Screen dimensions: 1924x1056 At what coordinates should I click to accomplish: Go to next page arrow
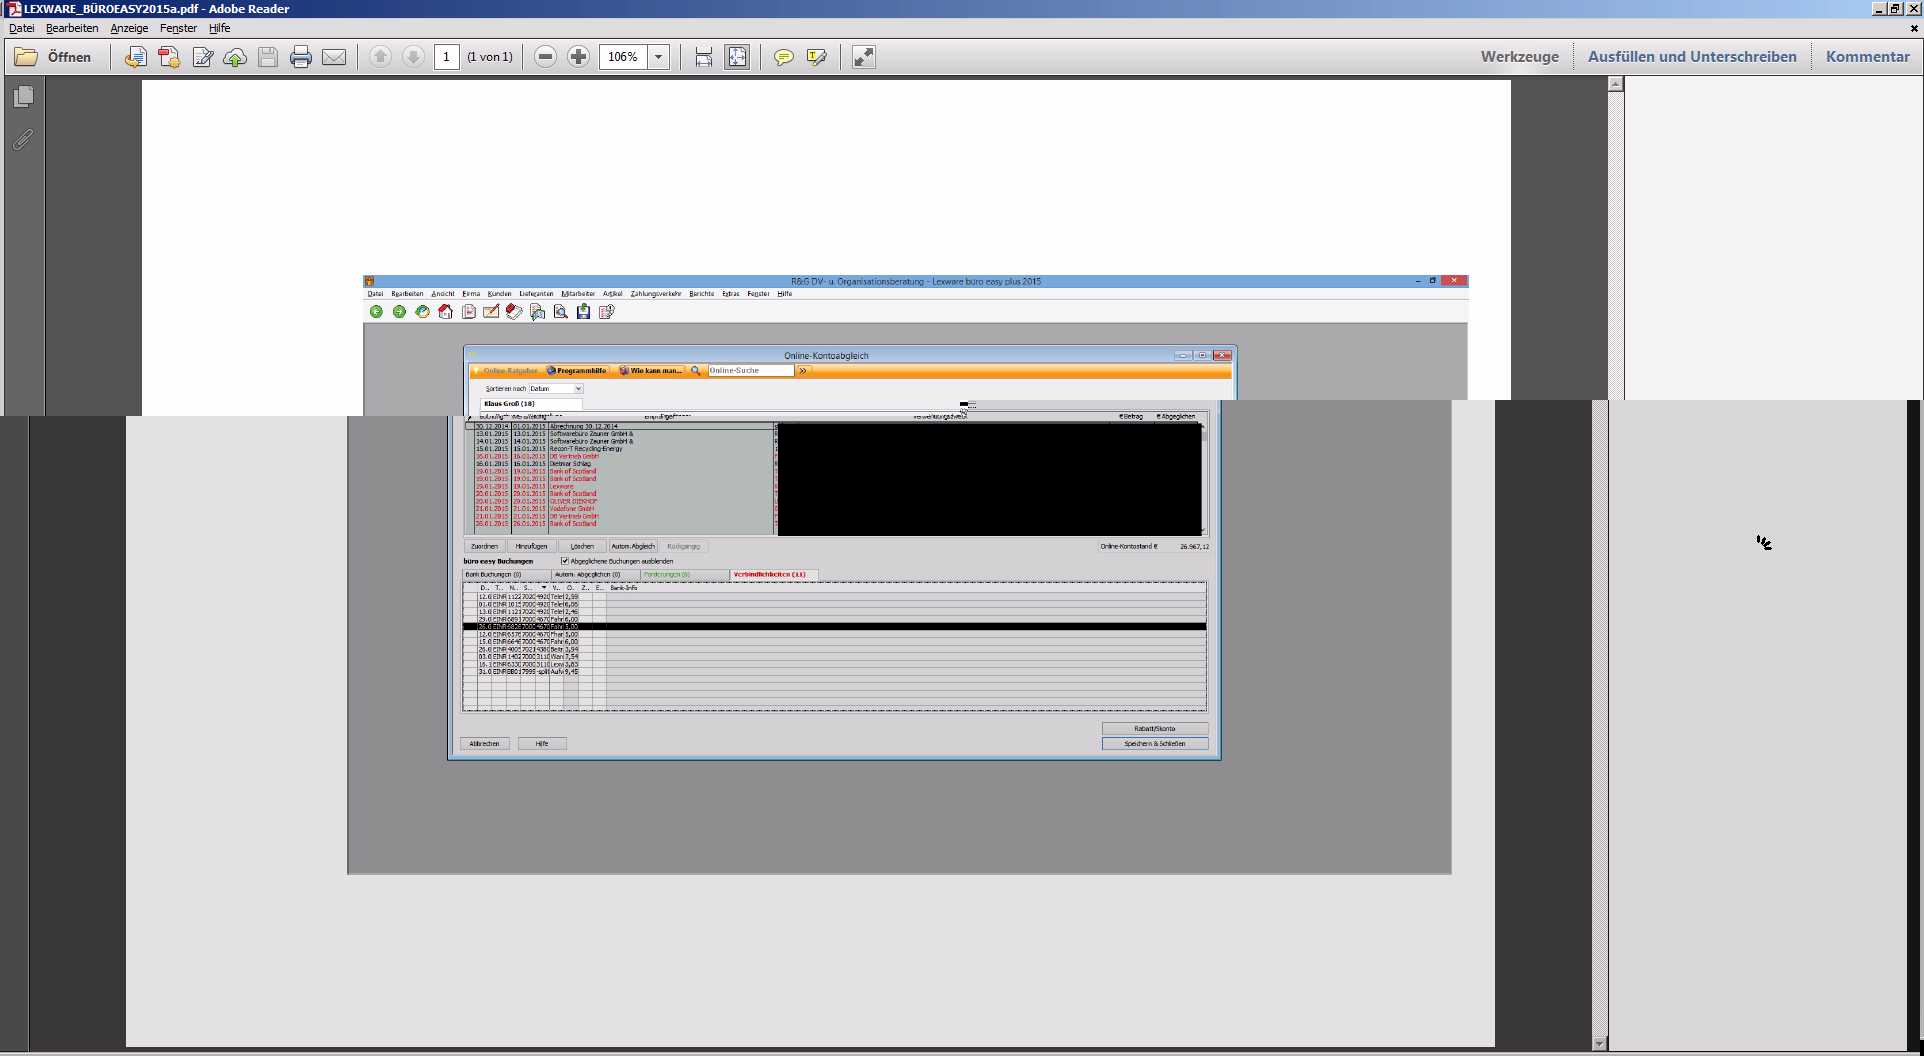coord(413,57)
